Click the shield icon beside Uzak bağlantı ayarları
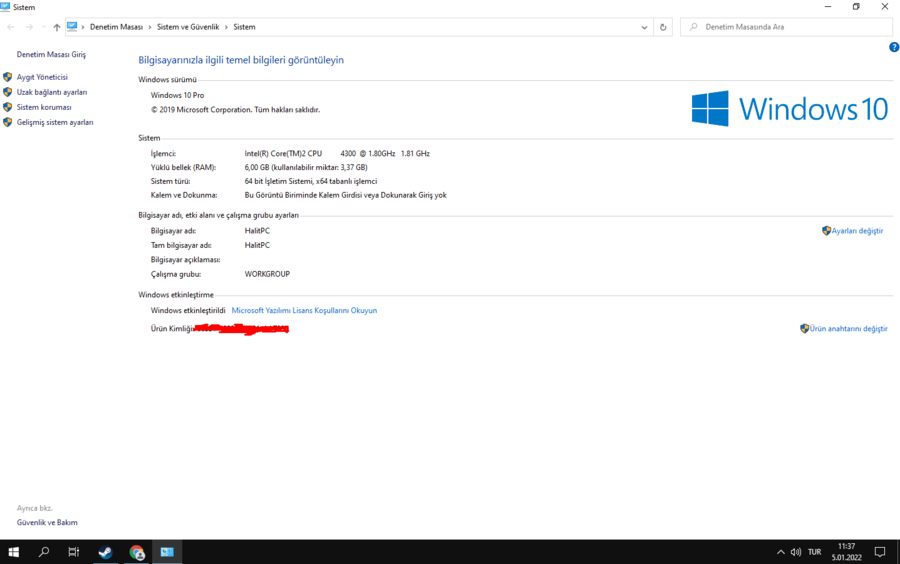 pyautogui.click(x=7, y=92)
